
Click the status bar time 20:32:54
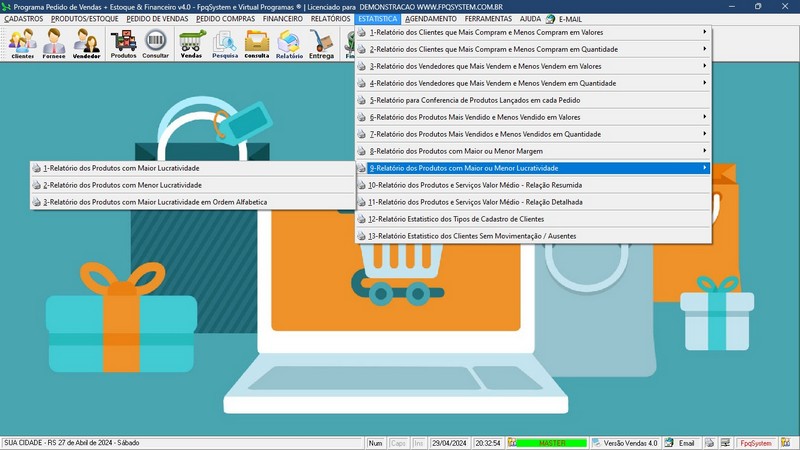(488, 443)
